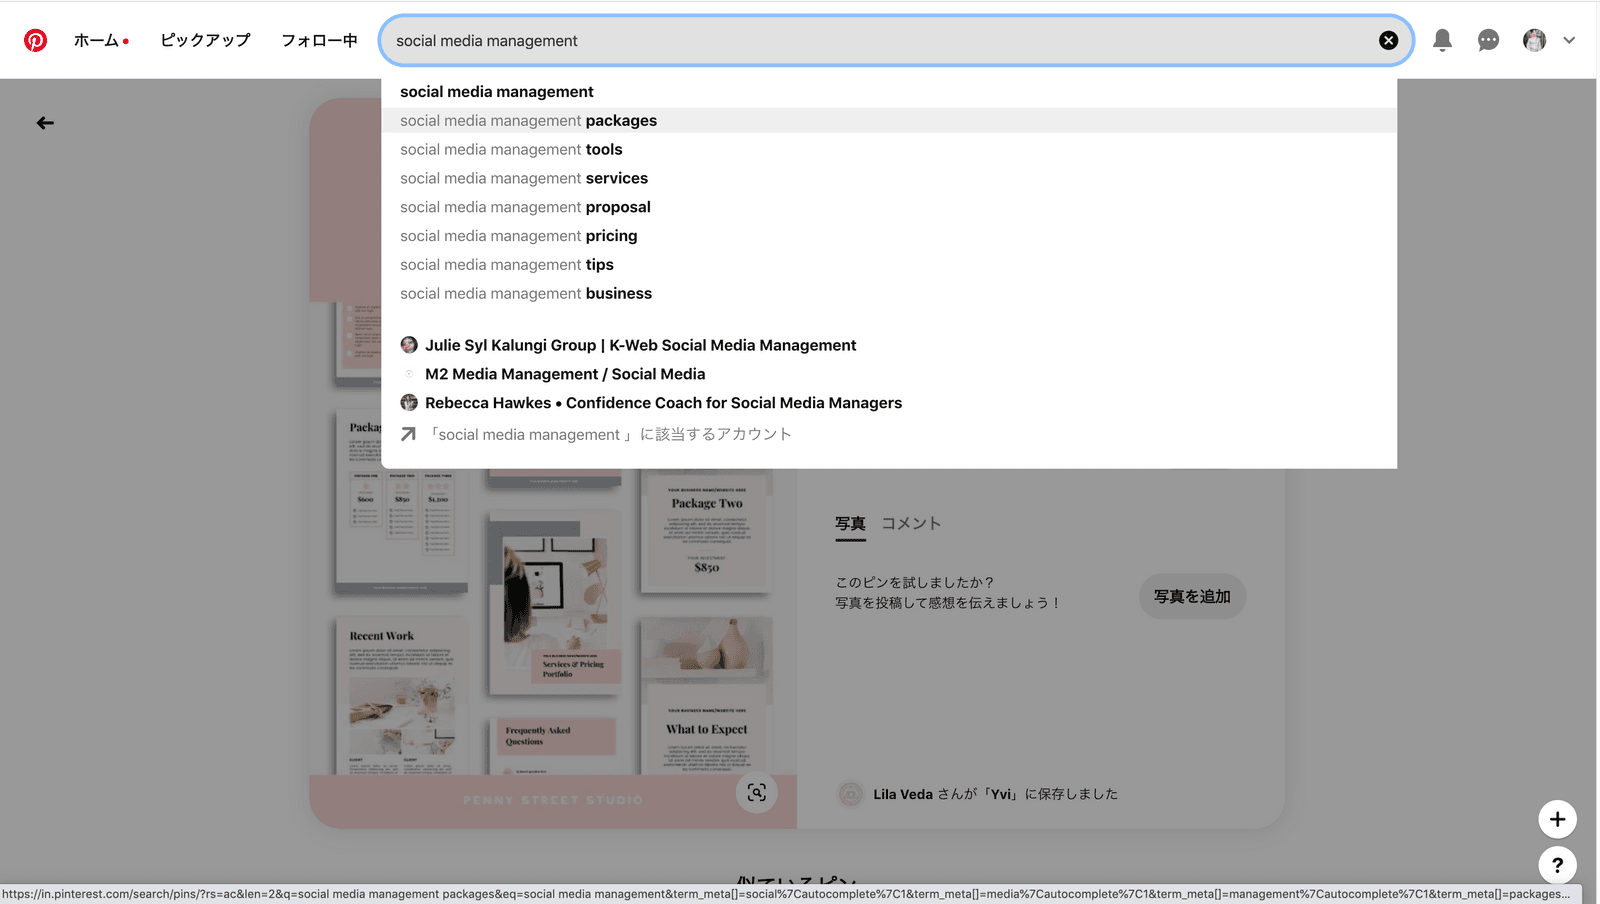Click the Pinterest logo icon
Screen dimensions: 1600x904
click(35, 40)
